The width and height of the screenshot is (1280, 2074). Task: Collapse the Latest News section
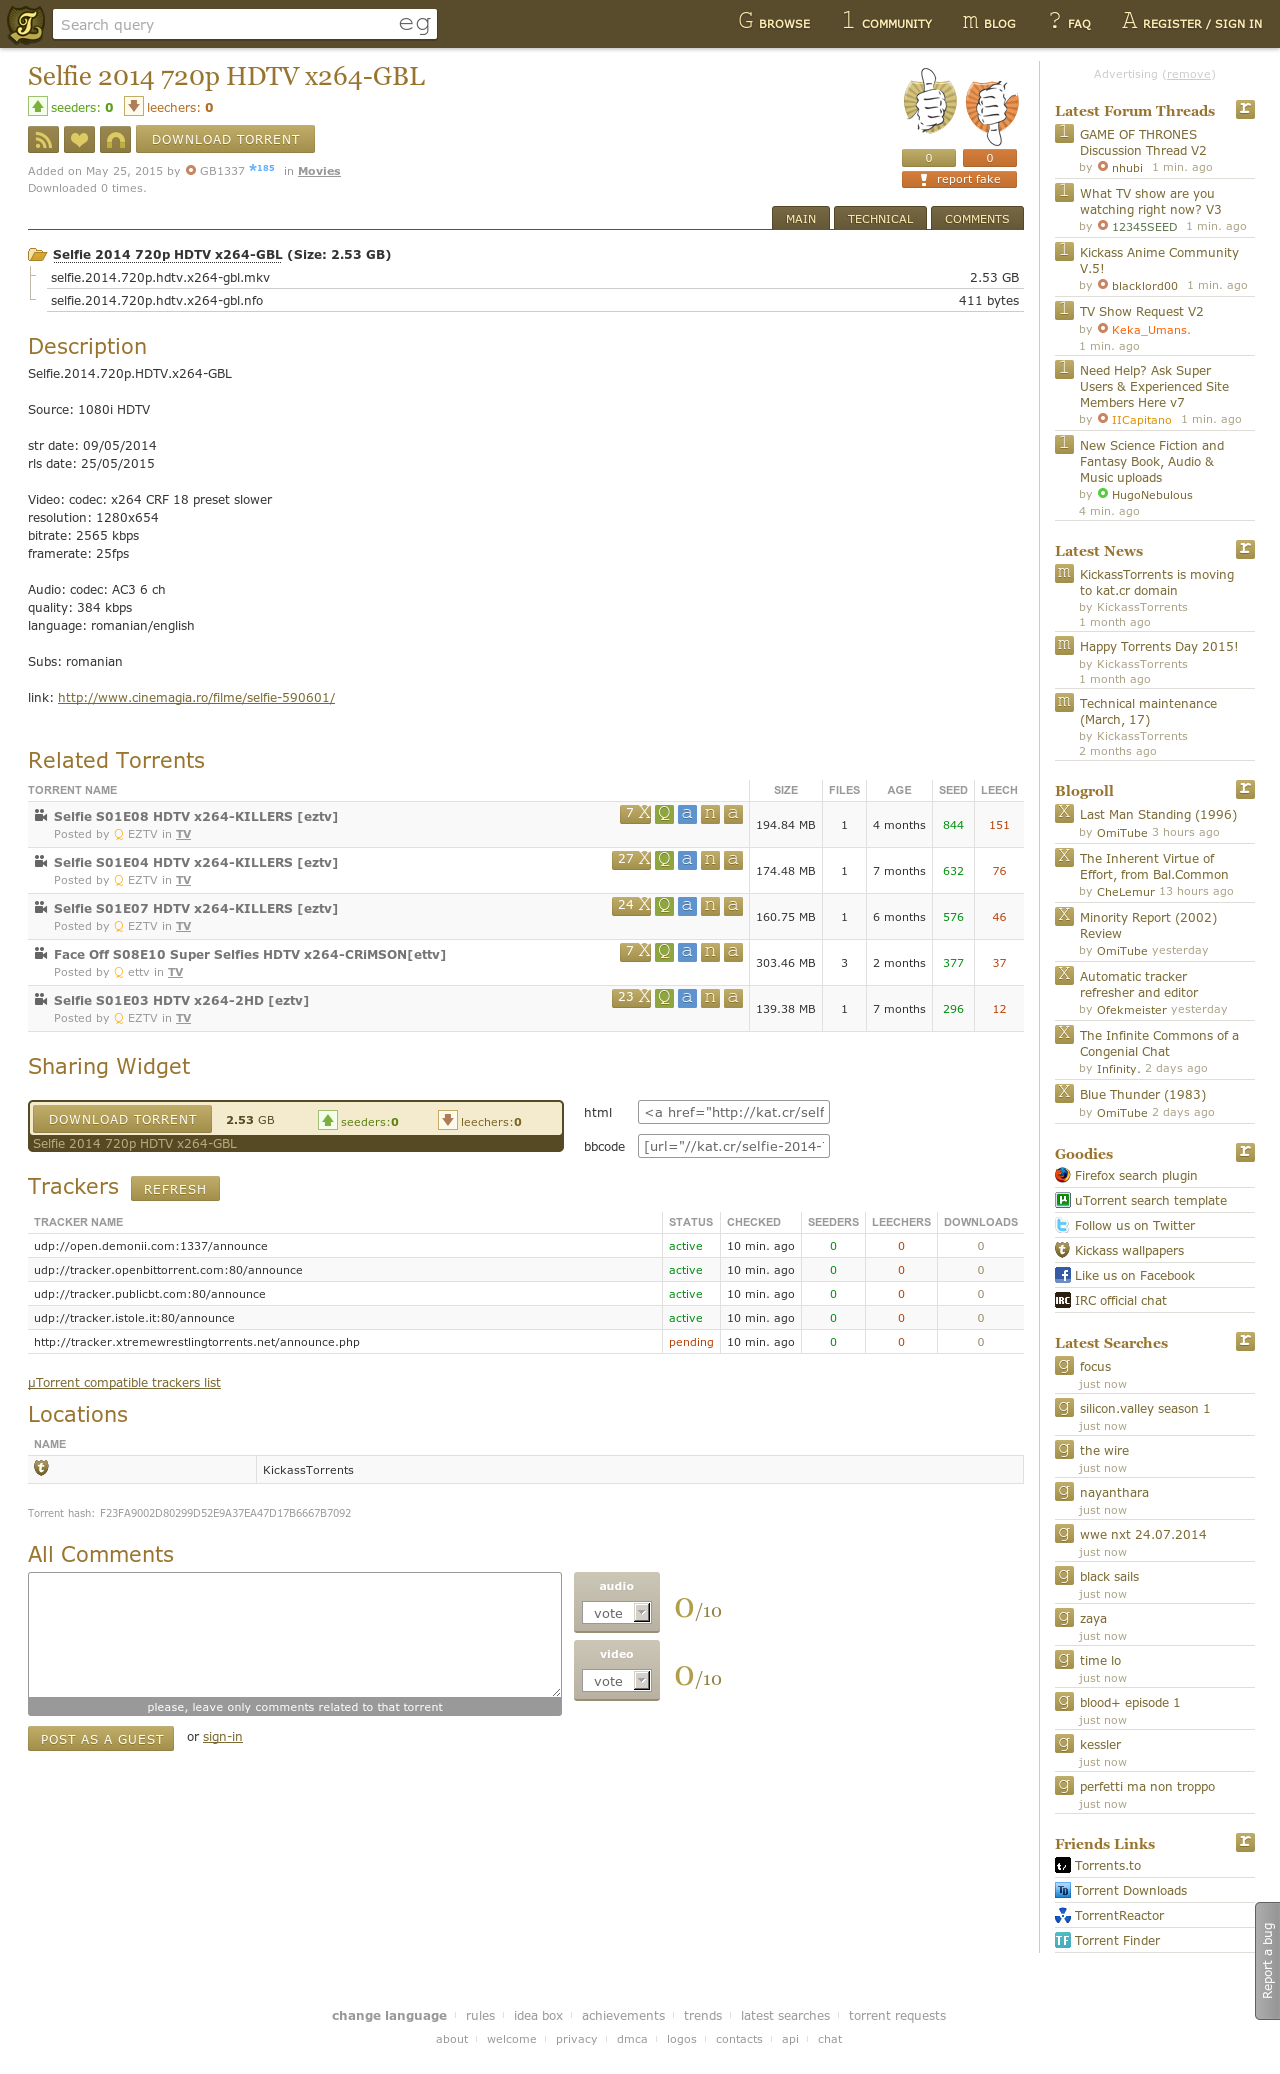click(1245, 549)
